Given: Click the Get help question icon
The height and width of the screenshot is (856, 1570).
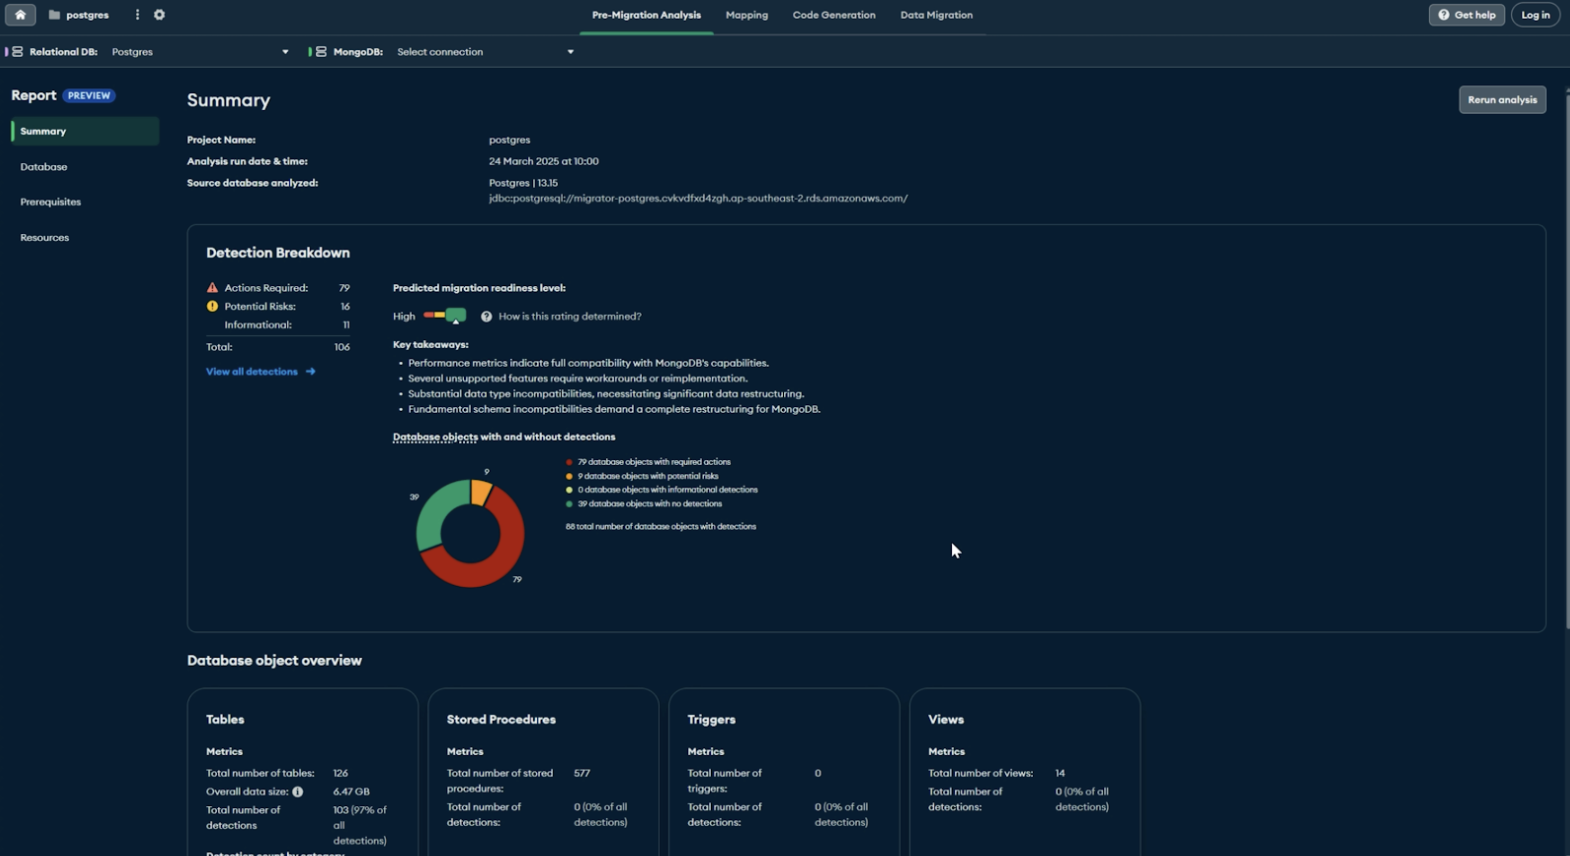Looking at the screenshot, I should 1443,15.
